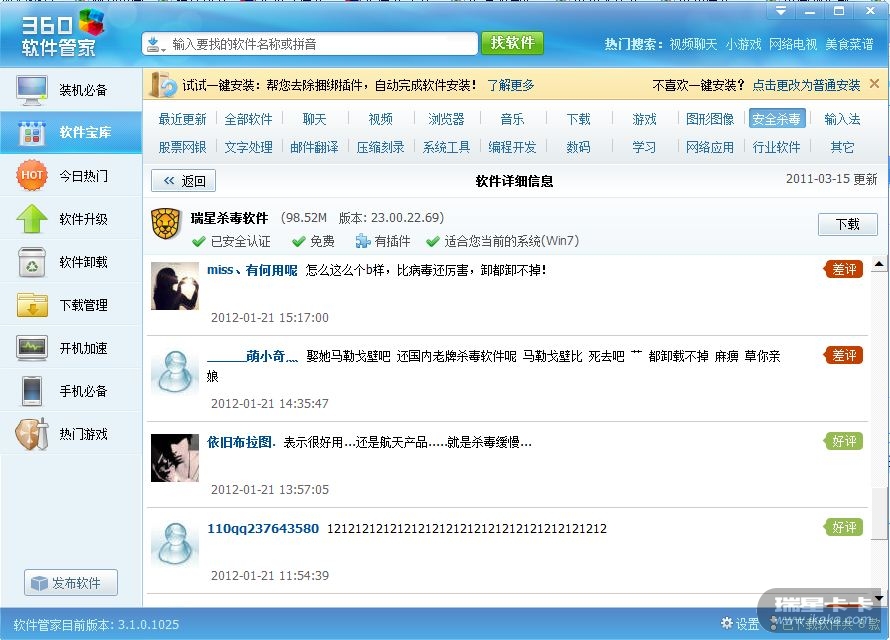
Task: Close the one-click install banner
Action: pyautogui.click(x=875, y=84)
